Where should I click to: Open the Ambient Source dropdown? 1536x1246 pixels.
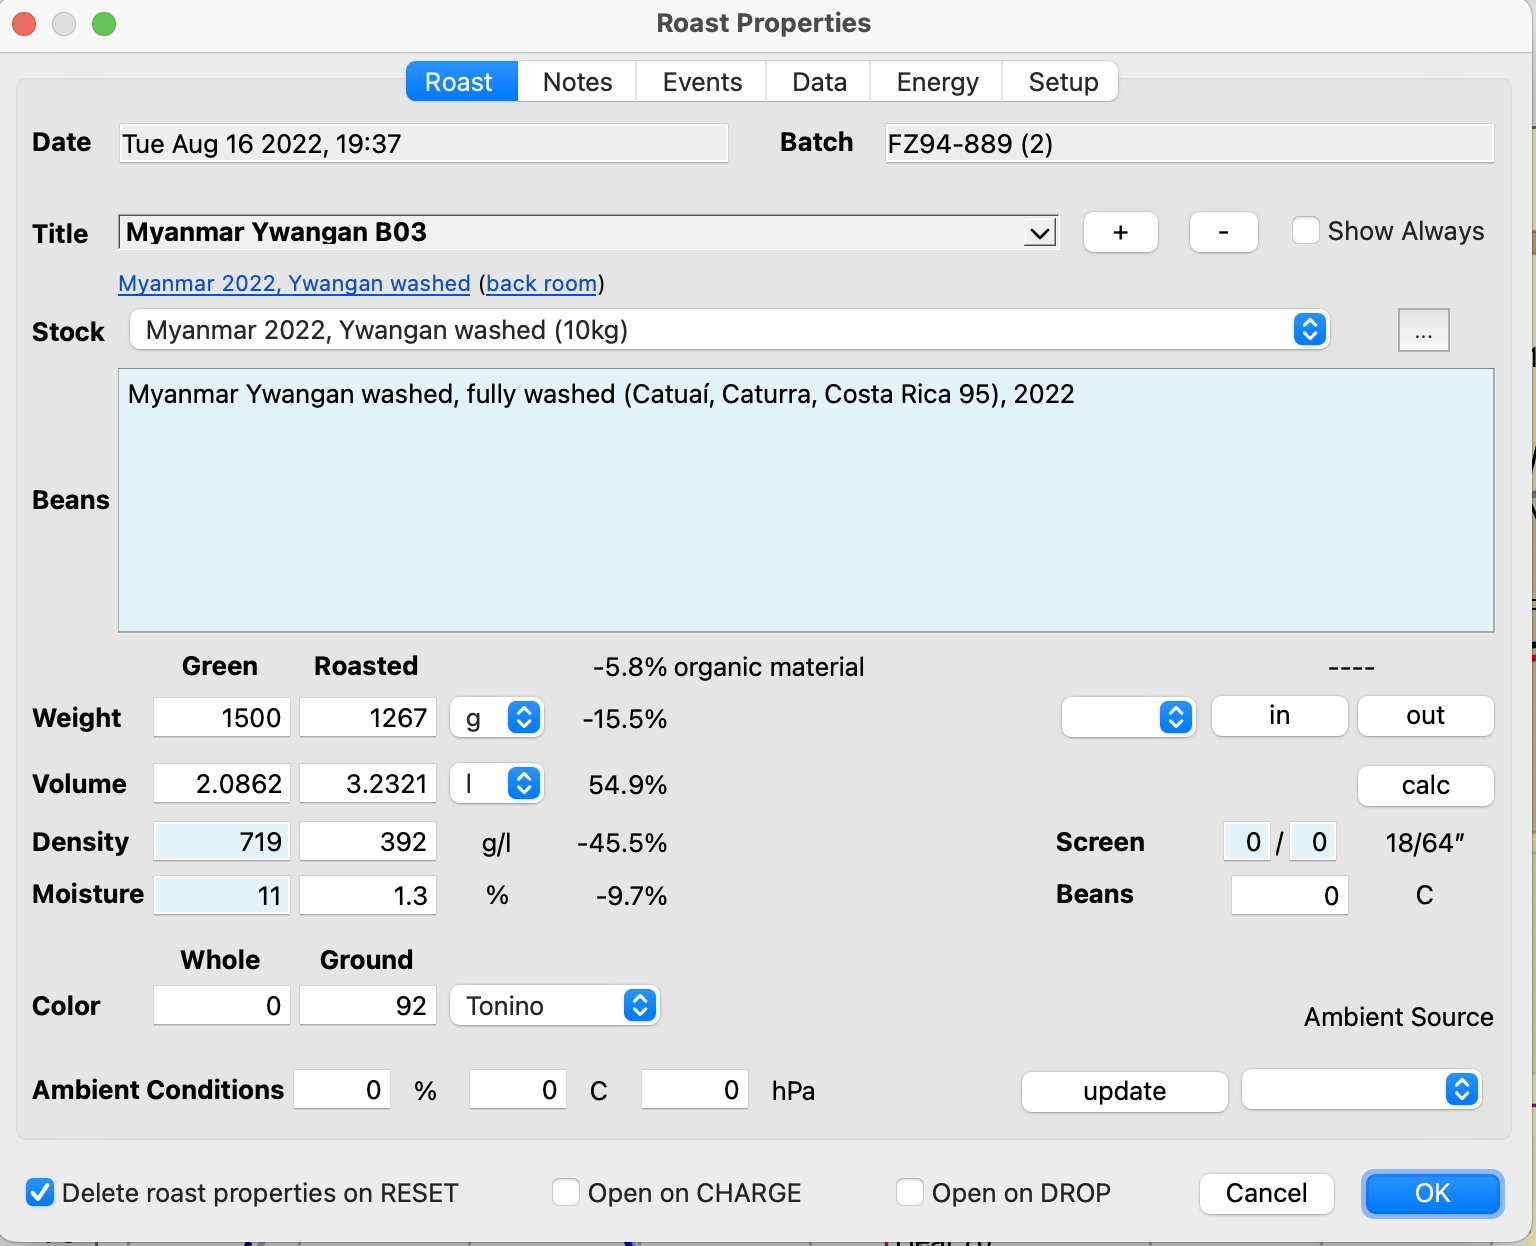coord(1461,1089)
